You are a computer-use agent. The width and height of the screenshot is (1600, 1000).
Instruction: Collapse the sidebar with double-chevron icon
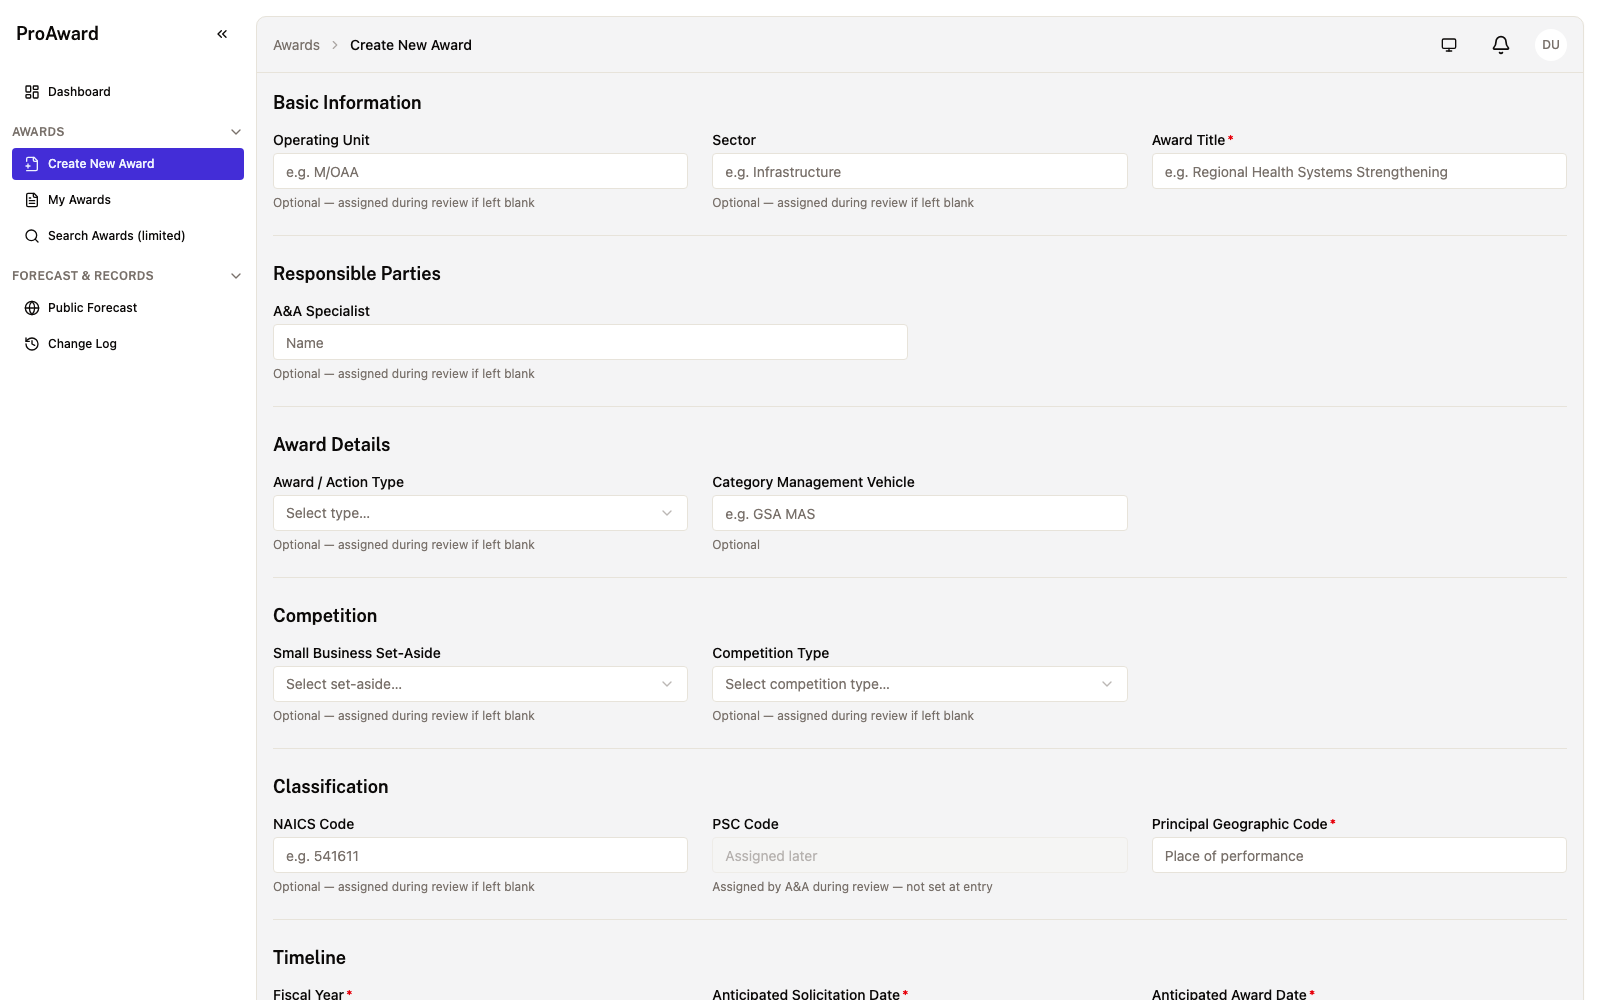[222, 34]
